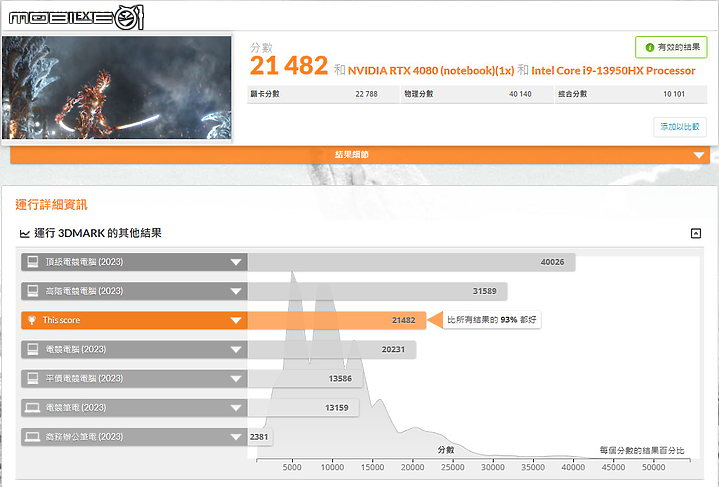Screen dimensions: 719x487
Task: Click the desktop icon on 頂級電競電腦 row
Action: [33, 262]
